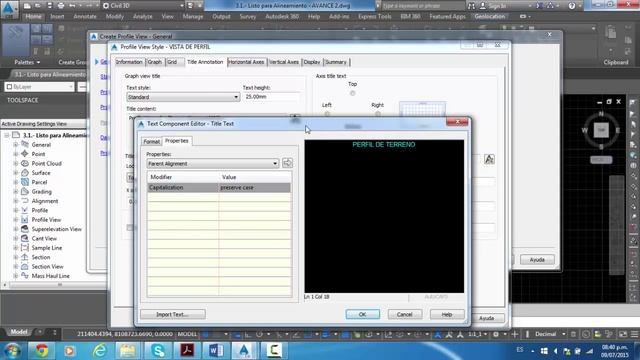Click the OK button in Text Component Editor
Viewport: 640px width, 360px height.
pos(362,314)
